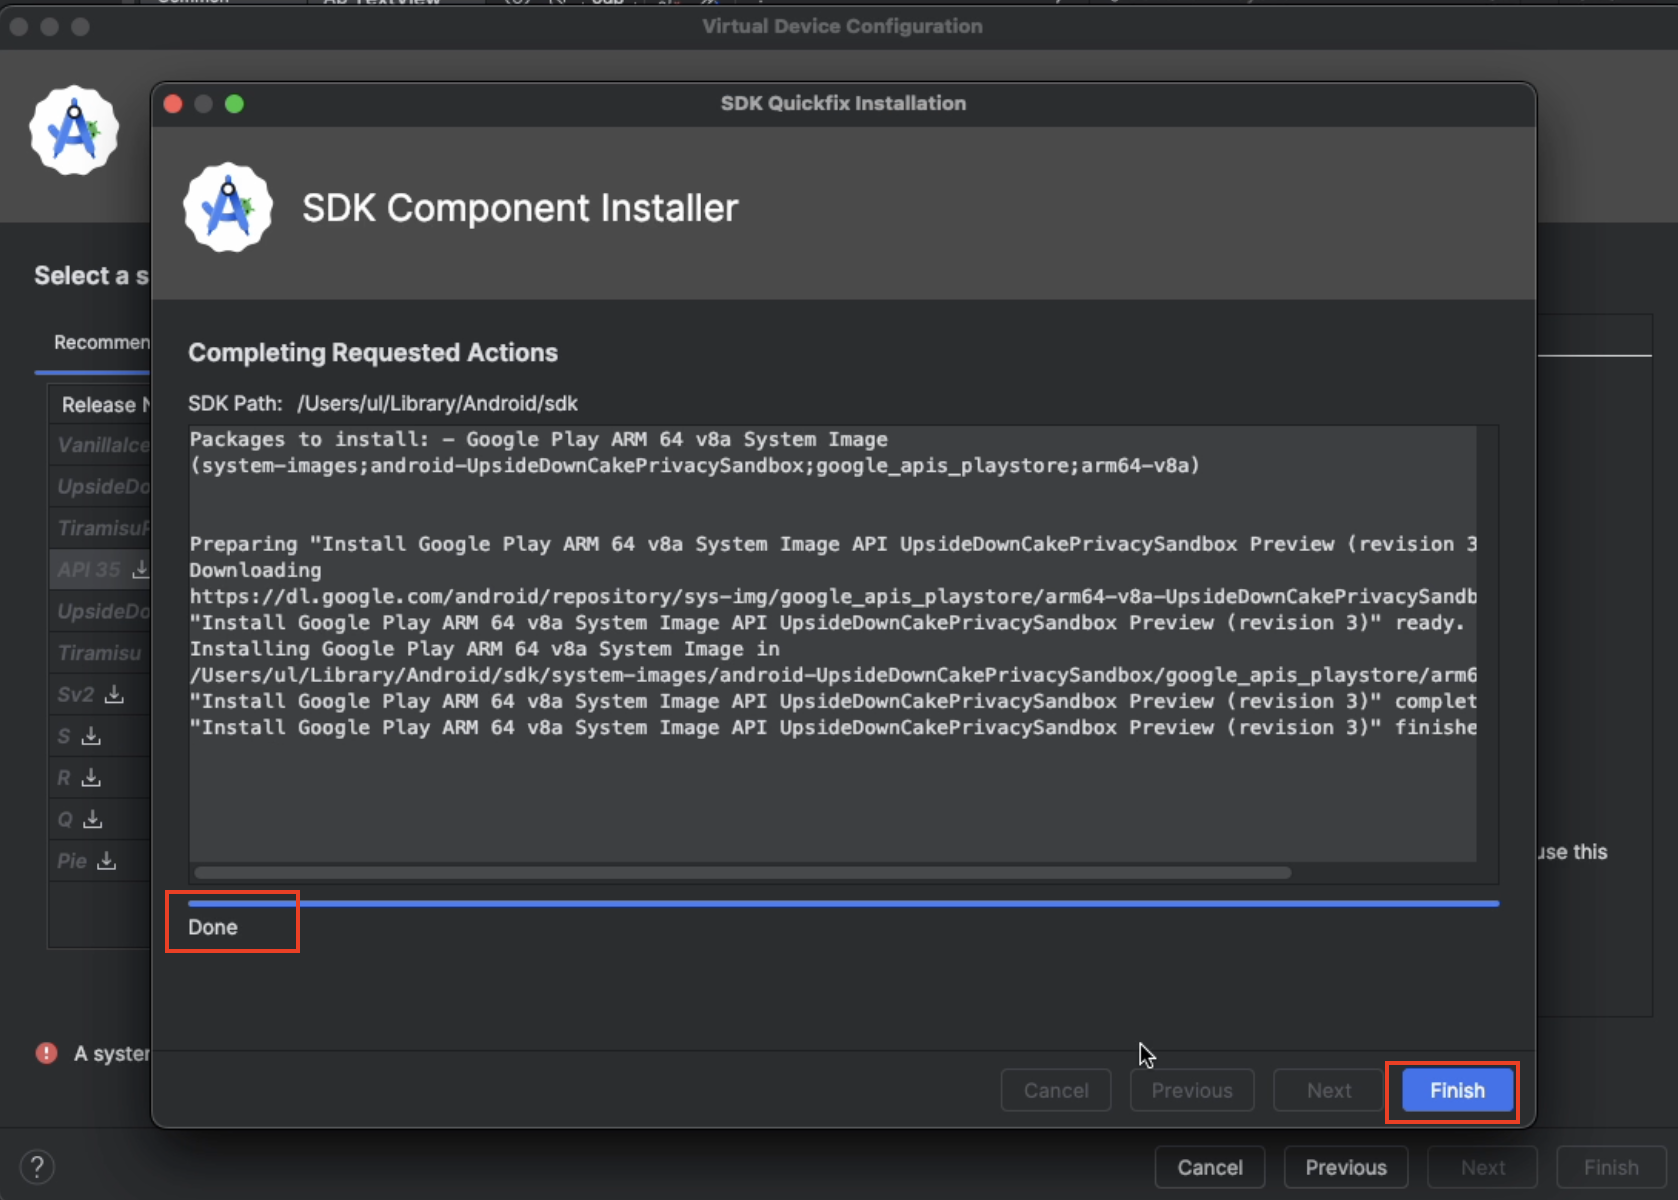Click Previous in Virtual Device Configuration window
1678x1200 pixels.
coord(1346,1167)
